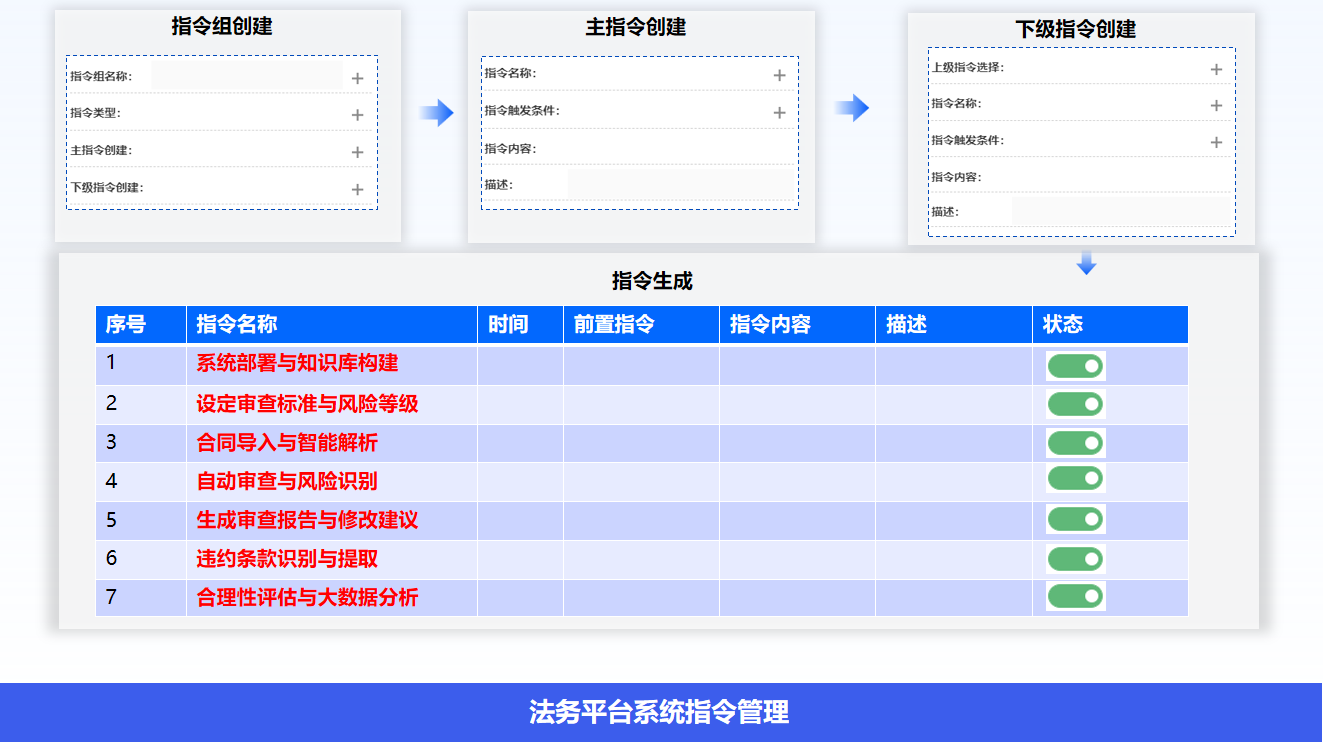
Task: Click plus icon beside 指令类型
Action: [x=357, y=115]
